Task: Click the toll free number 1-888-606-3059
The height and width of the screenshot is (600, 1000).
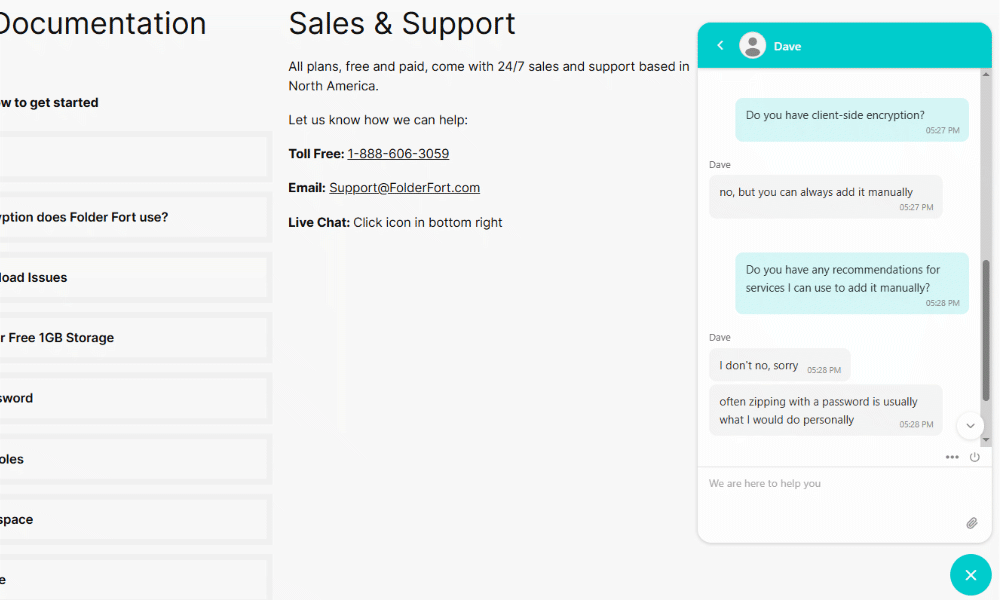Action: [398, 154]
